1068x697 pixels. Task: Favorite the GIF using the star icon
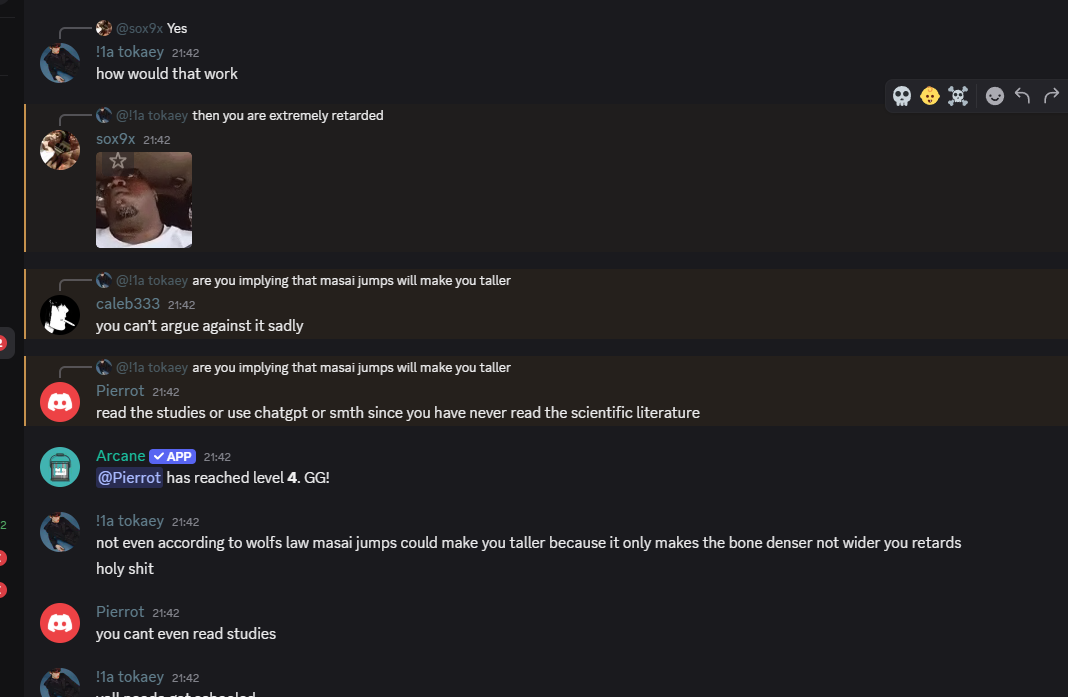[118, 161]
